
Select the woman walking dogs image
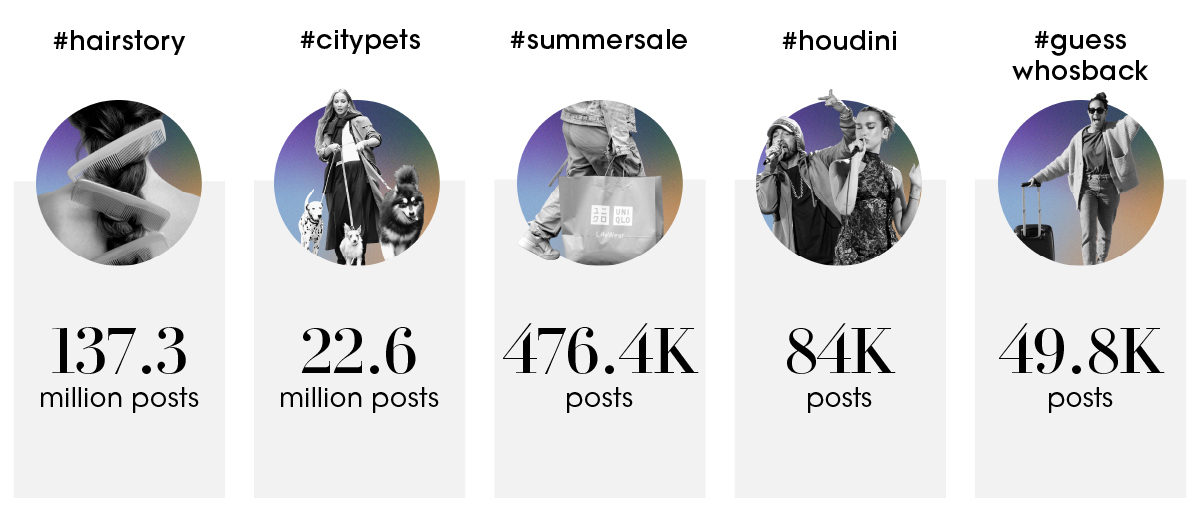(x=356, y=178)
